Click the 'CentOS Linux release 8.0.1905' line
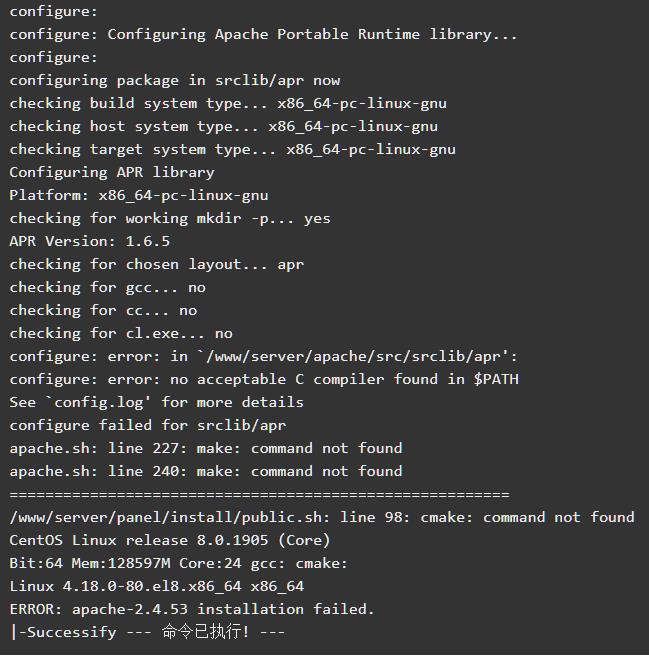Screen dimensions: 649x656 tap(170, 540)
